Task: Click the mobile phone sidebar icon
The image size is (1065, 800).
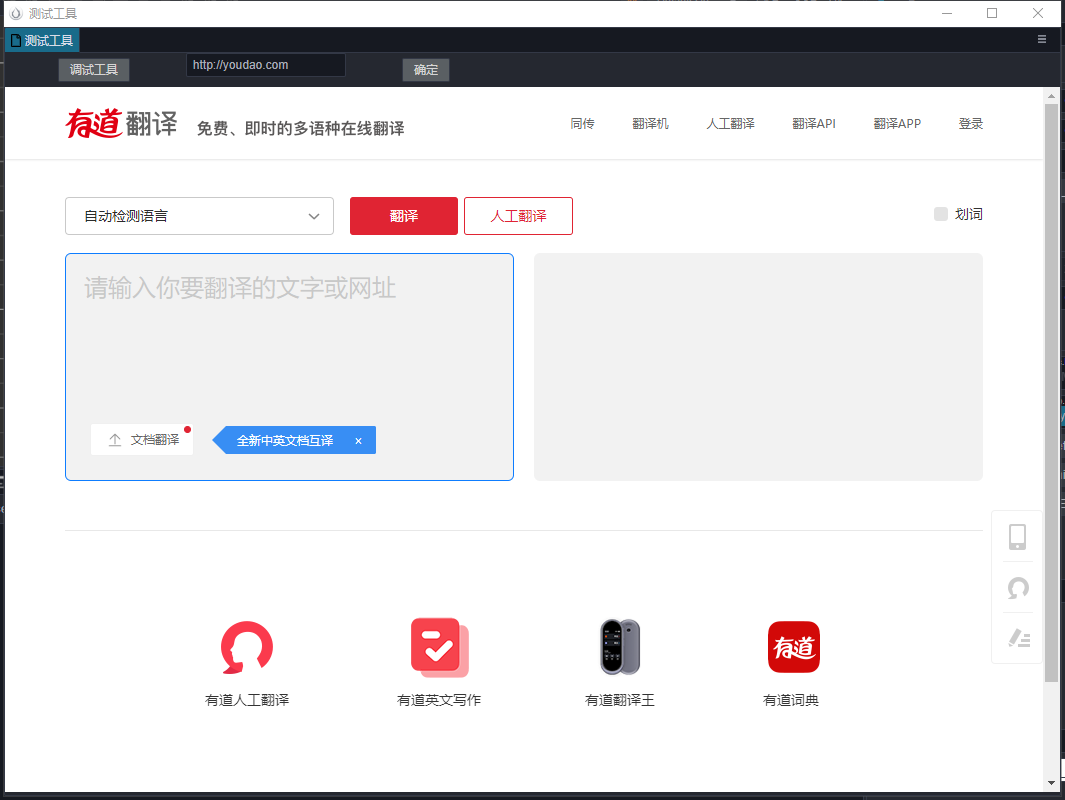Action: [x=1017, y=537]
